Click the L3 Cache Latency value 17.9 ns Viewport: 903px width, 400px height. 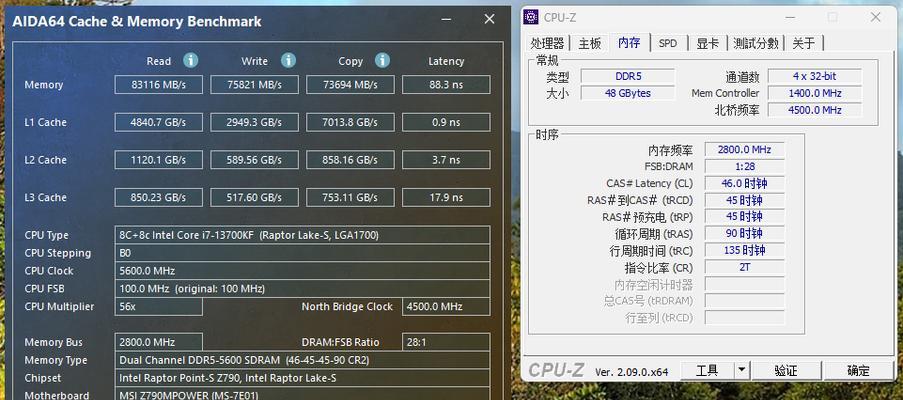(x=446, y=197)
